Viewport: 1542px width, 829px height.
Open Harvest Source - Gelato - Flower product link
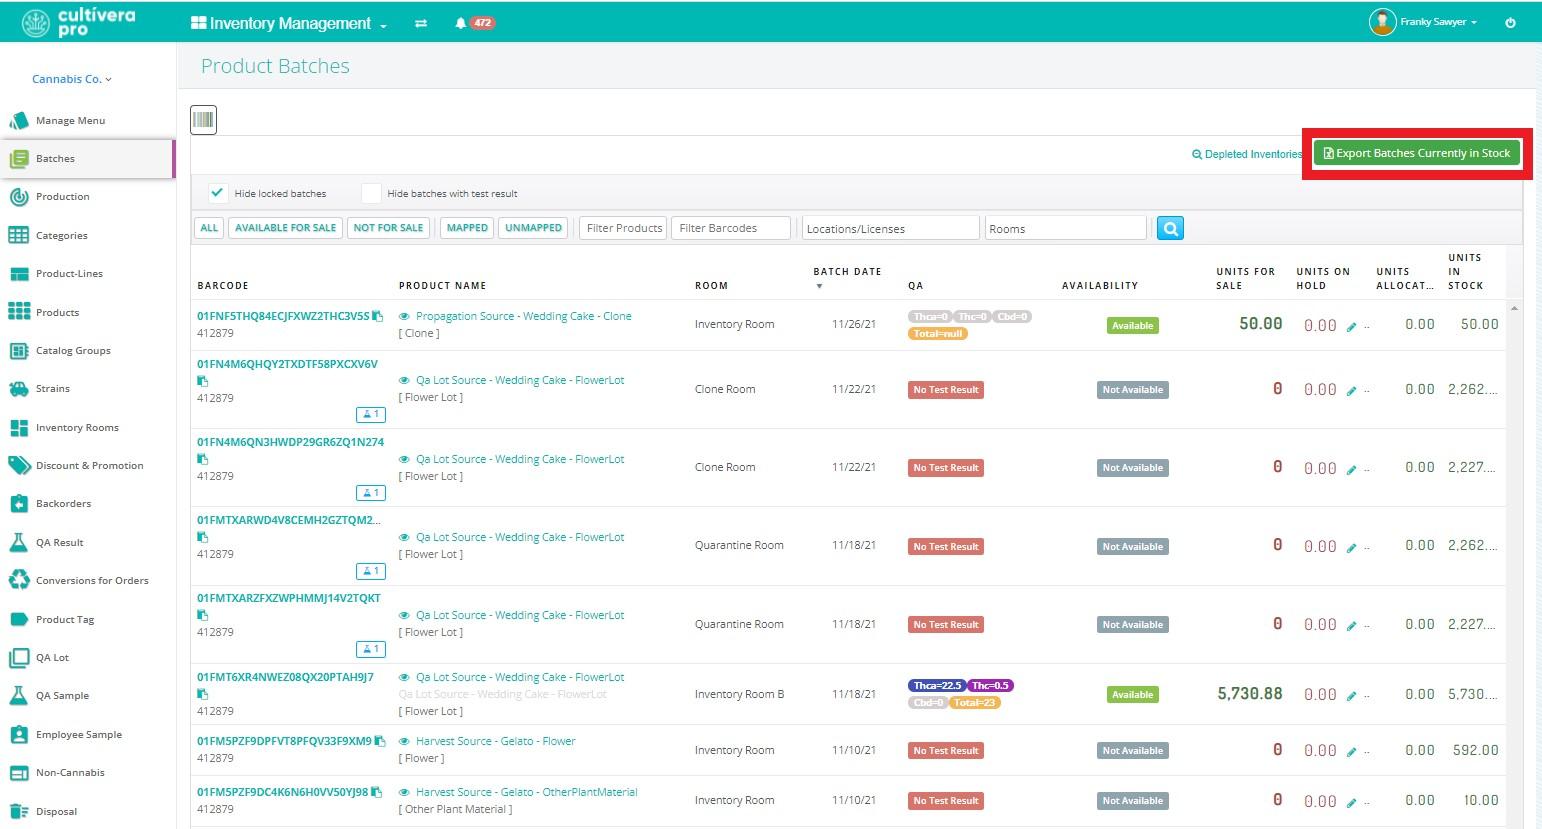click(496, 741)
